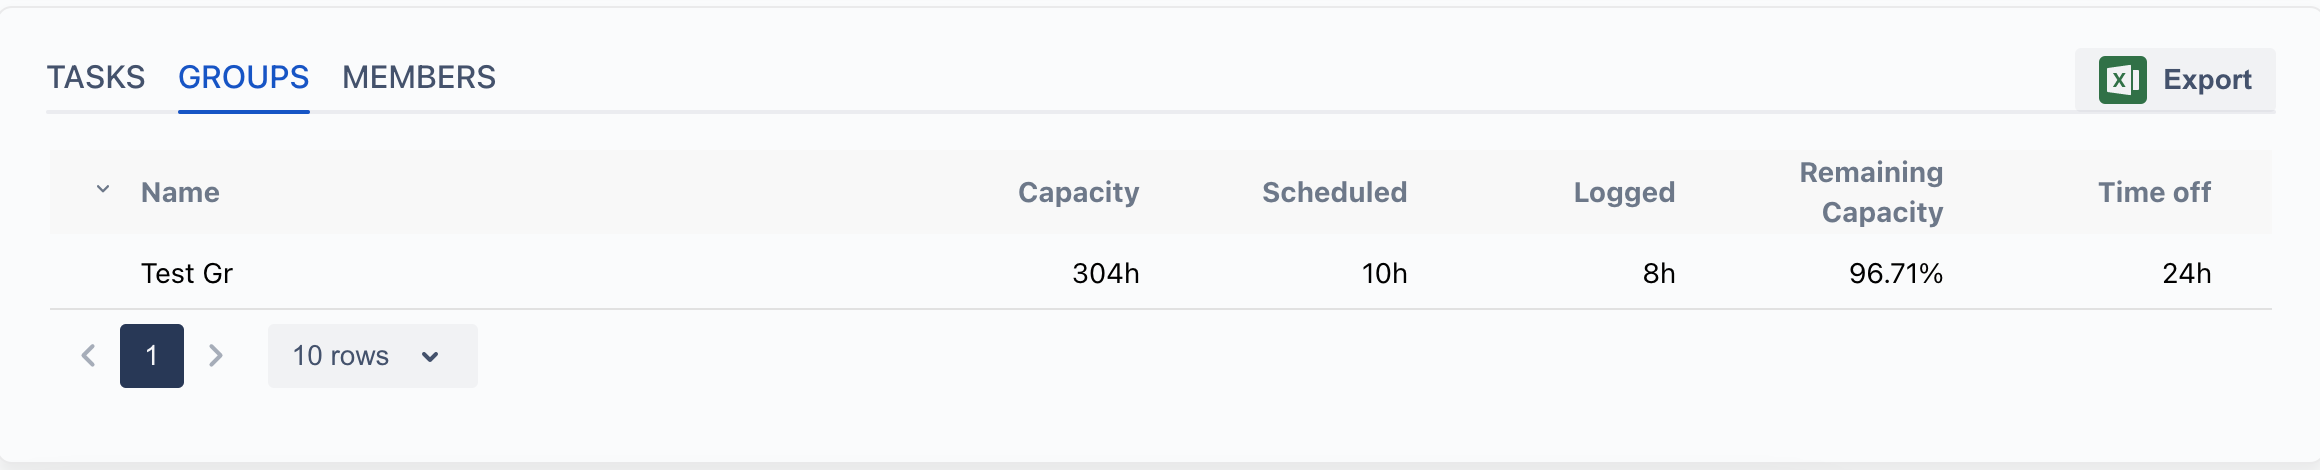Go to previous page arrow
This screenshot has width=2320, height=470.
click(88, 356)
